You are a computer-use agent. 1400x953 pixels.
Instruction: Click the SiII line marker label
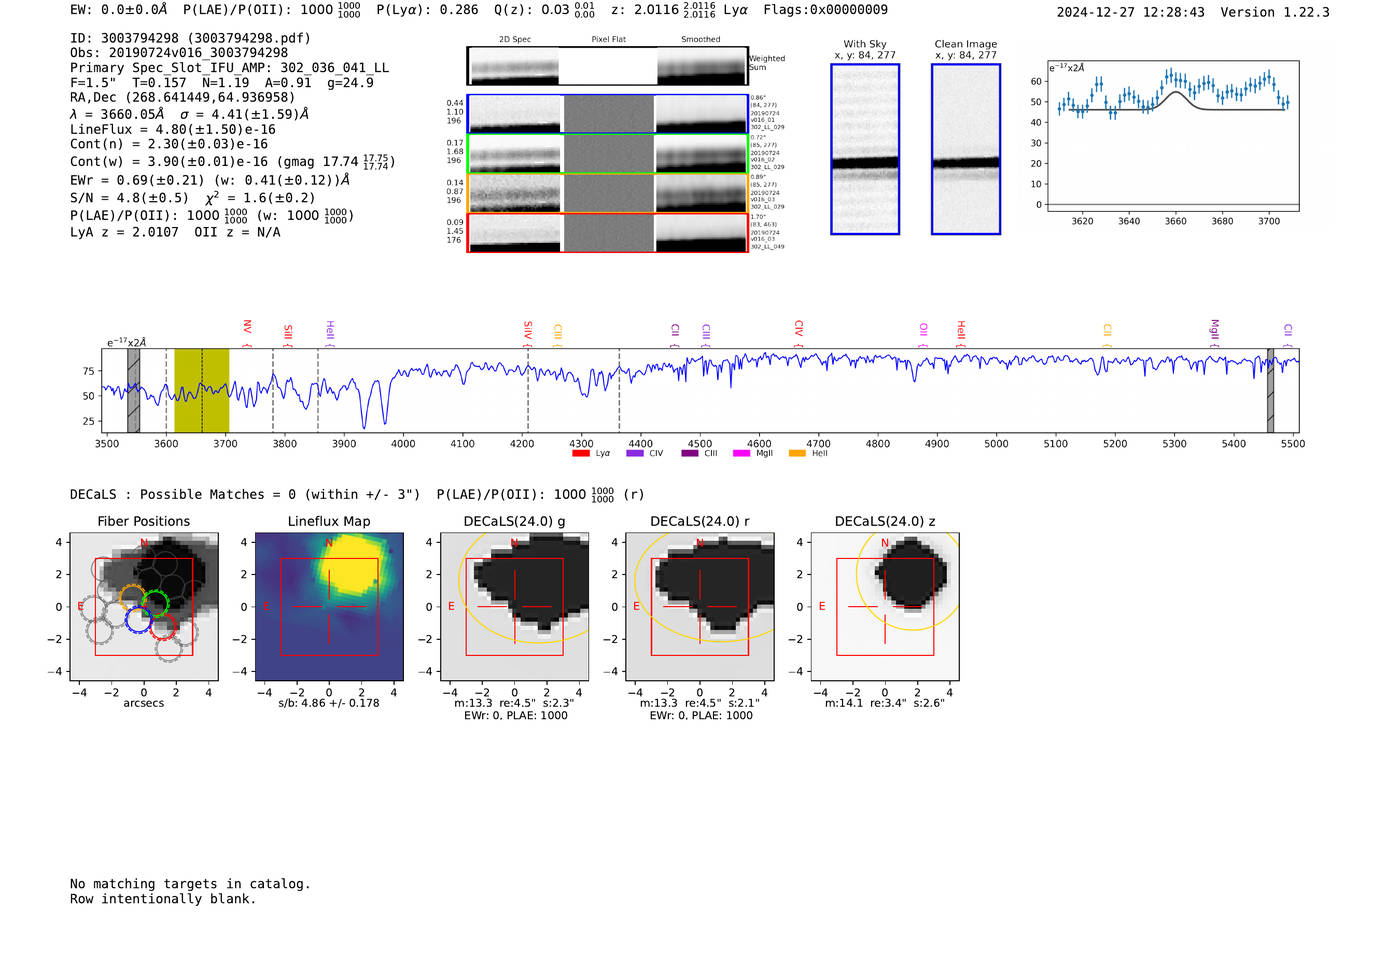pos(288,333)
